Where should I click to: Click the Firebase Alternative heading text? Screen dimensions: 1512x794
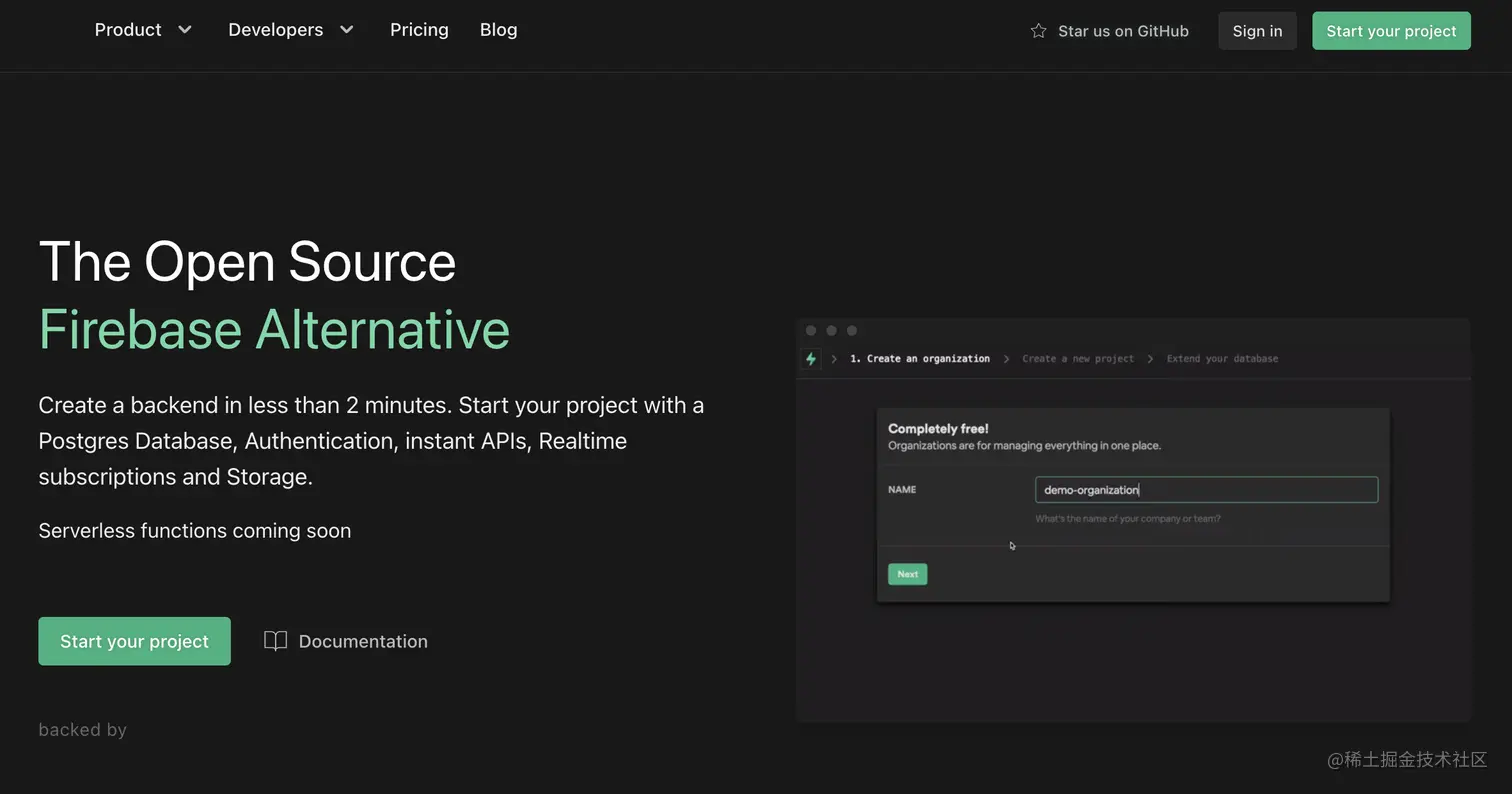pyautogui.click(x=274, y=329)
